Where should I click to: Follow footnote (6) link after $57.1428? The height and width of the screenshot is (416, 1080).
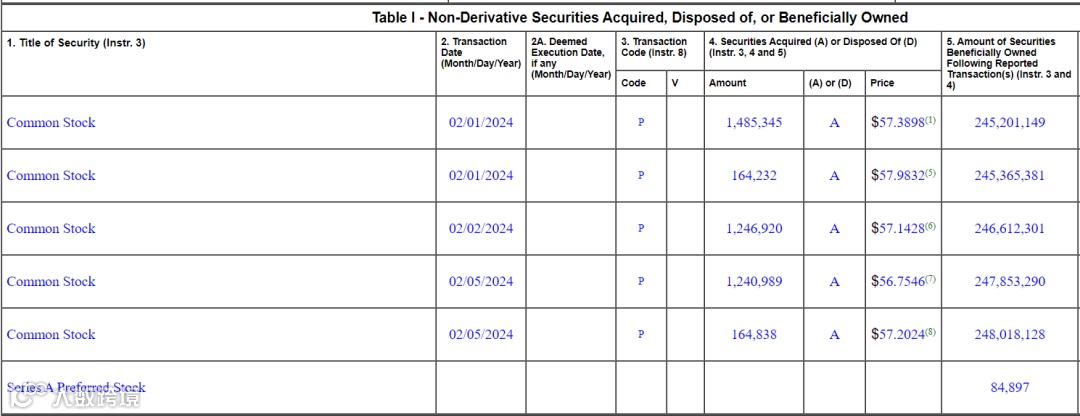pyautogui.click(x=931, y=226)
